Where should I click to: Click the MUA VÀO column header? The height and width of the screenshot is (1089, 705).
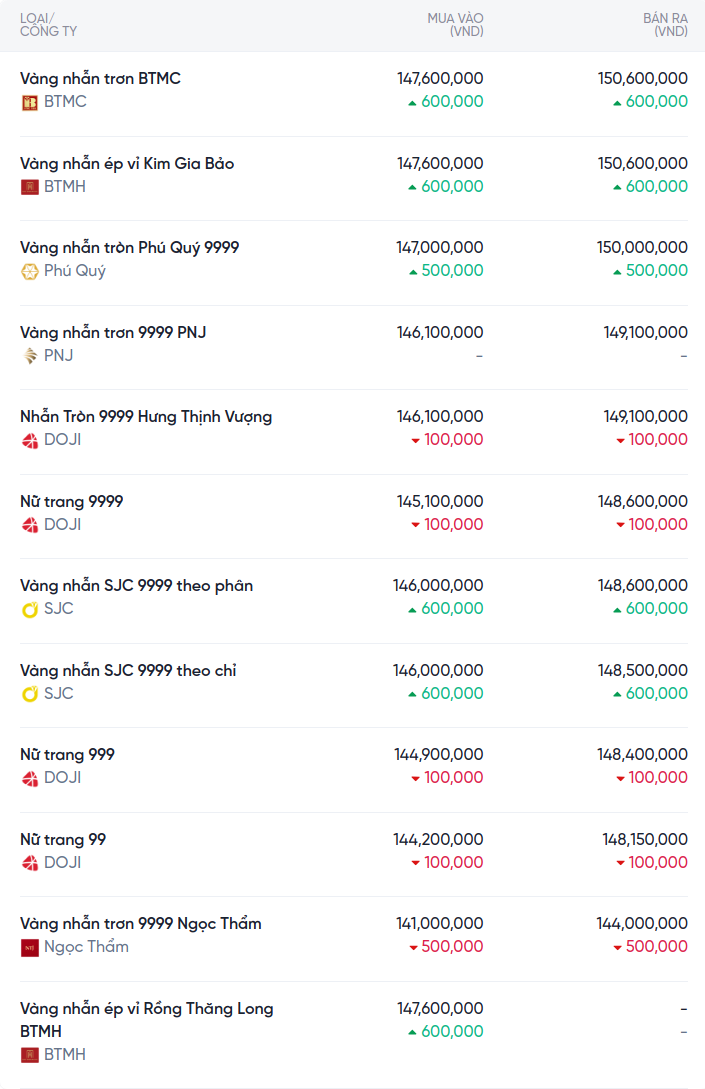coord(455,25)
